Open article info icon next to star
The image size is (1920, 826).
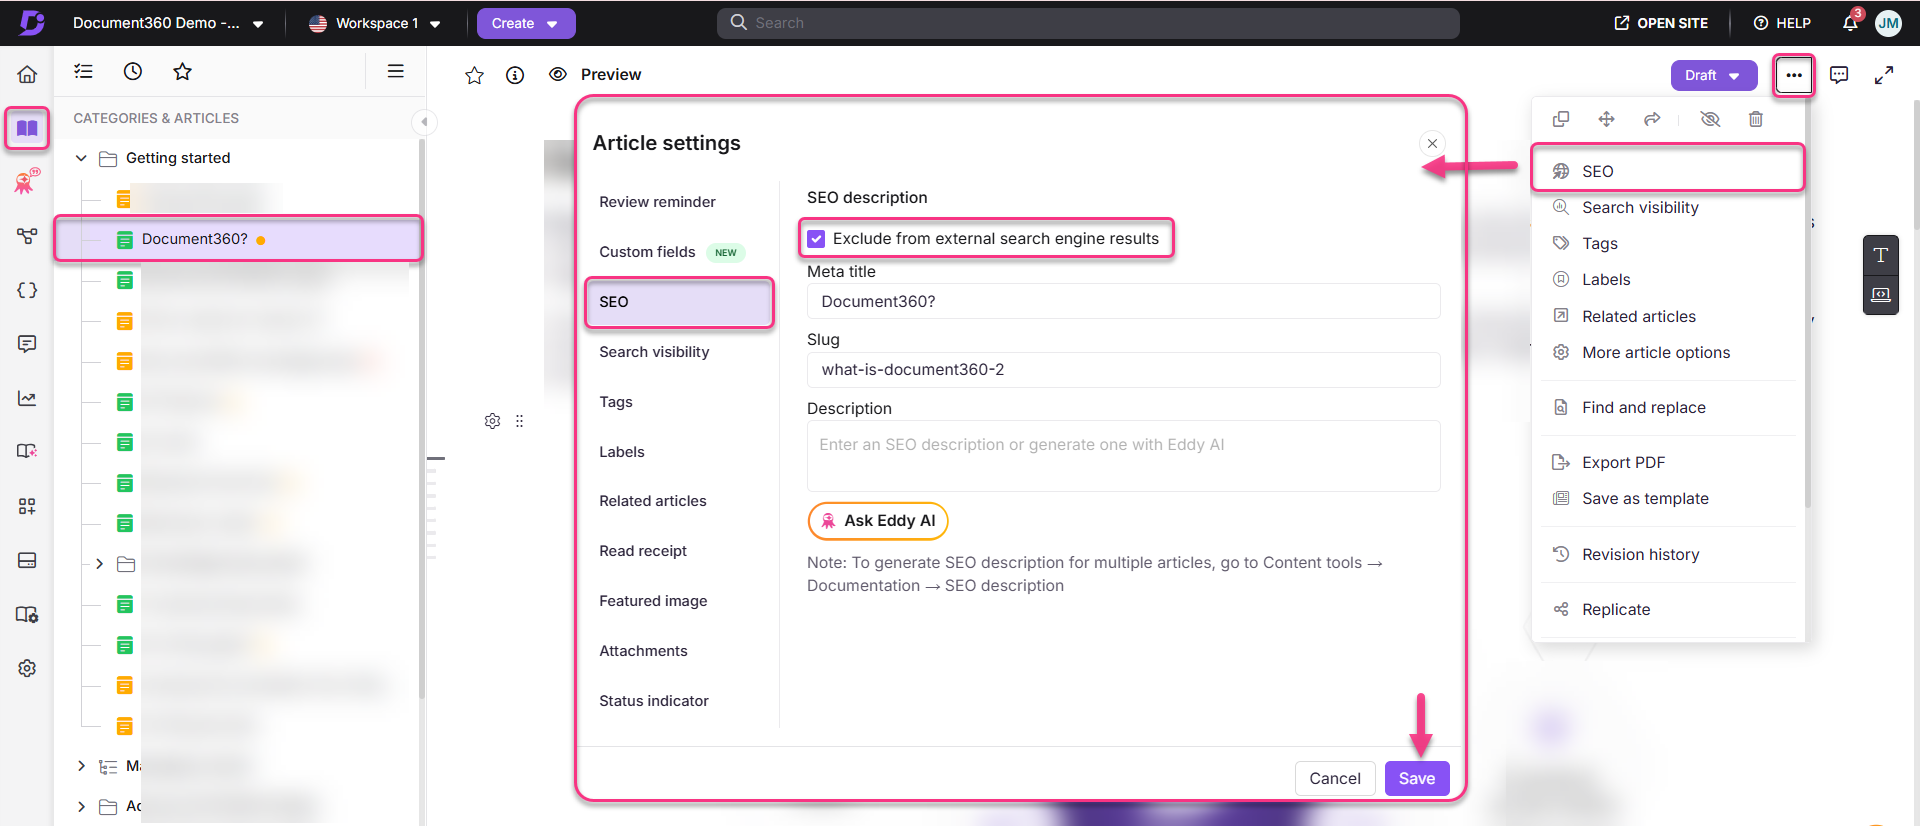[515, 75]
